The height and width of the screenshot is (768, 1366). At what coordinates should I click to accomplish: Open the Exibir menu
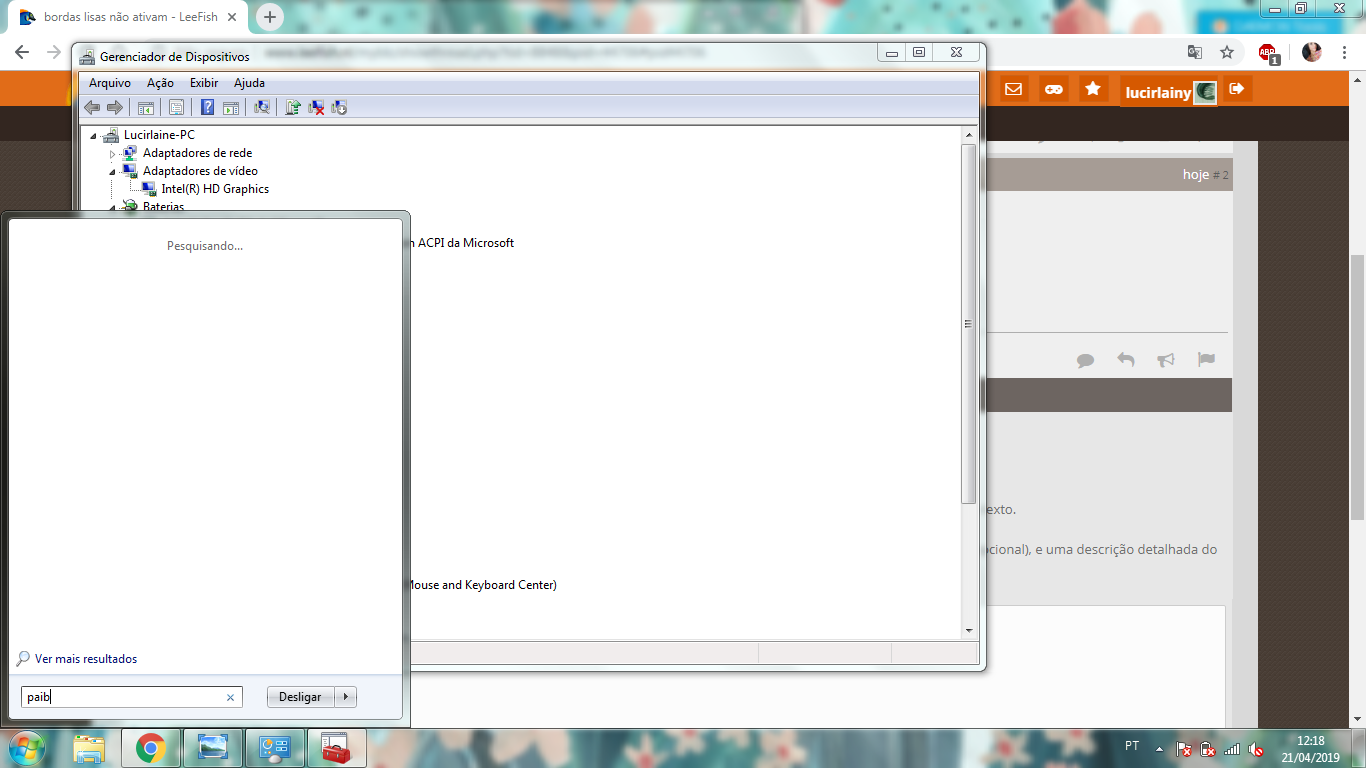tap(204, 83)
